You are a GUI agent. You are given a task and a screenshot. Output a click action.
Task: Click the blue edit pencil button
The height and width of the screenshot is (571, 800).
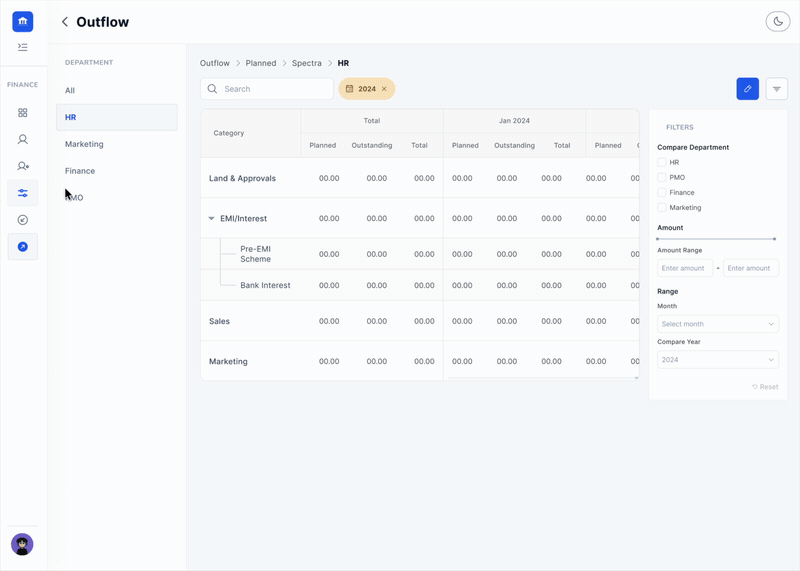[x=747, y=89]
